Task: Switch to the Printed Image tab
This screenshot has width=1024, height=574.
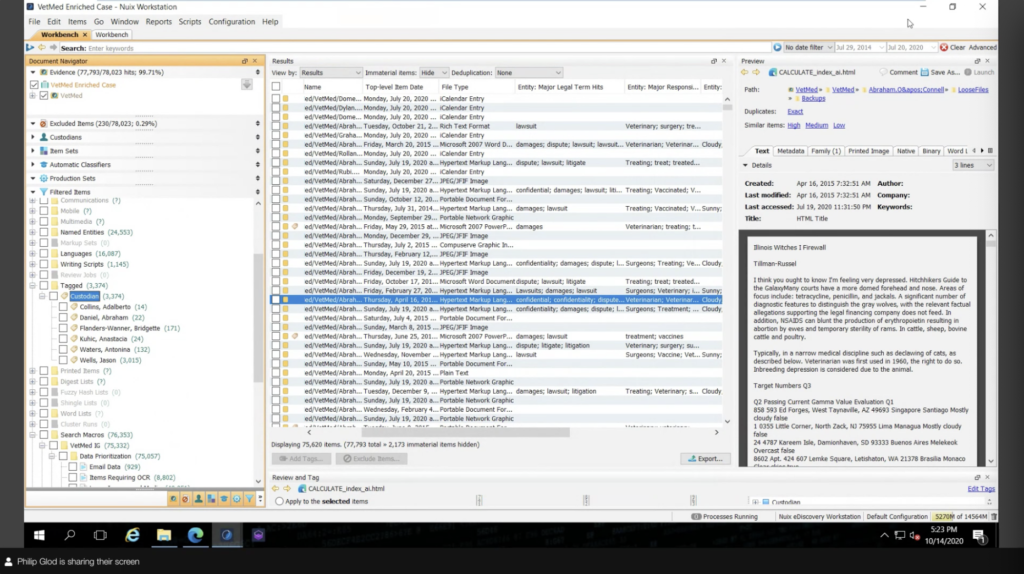Action: coord(869,151)
